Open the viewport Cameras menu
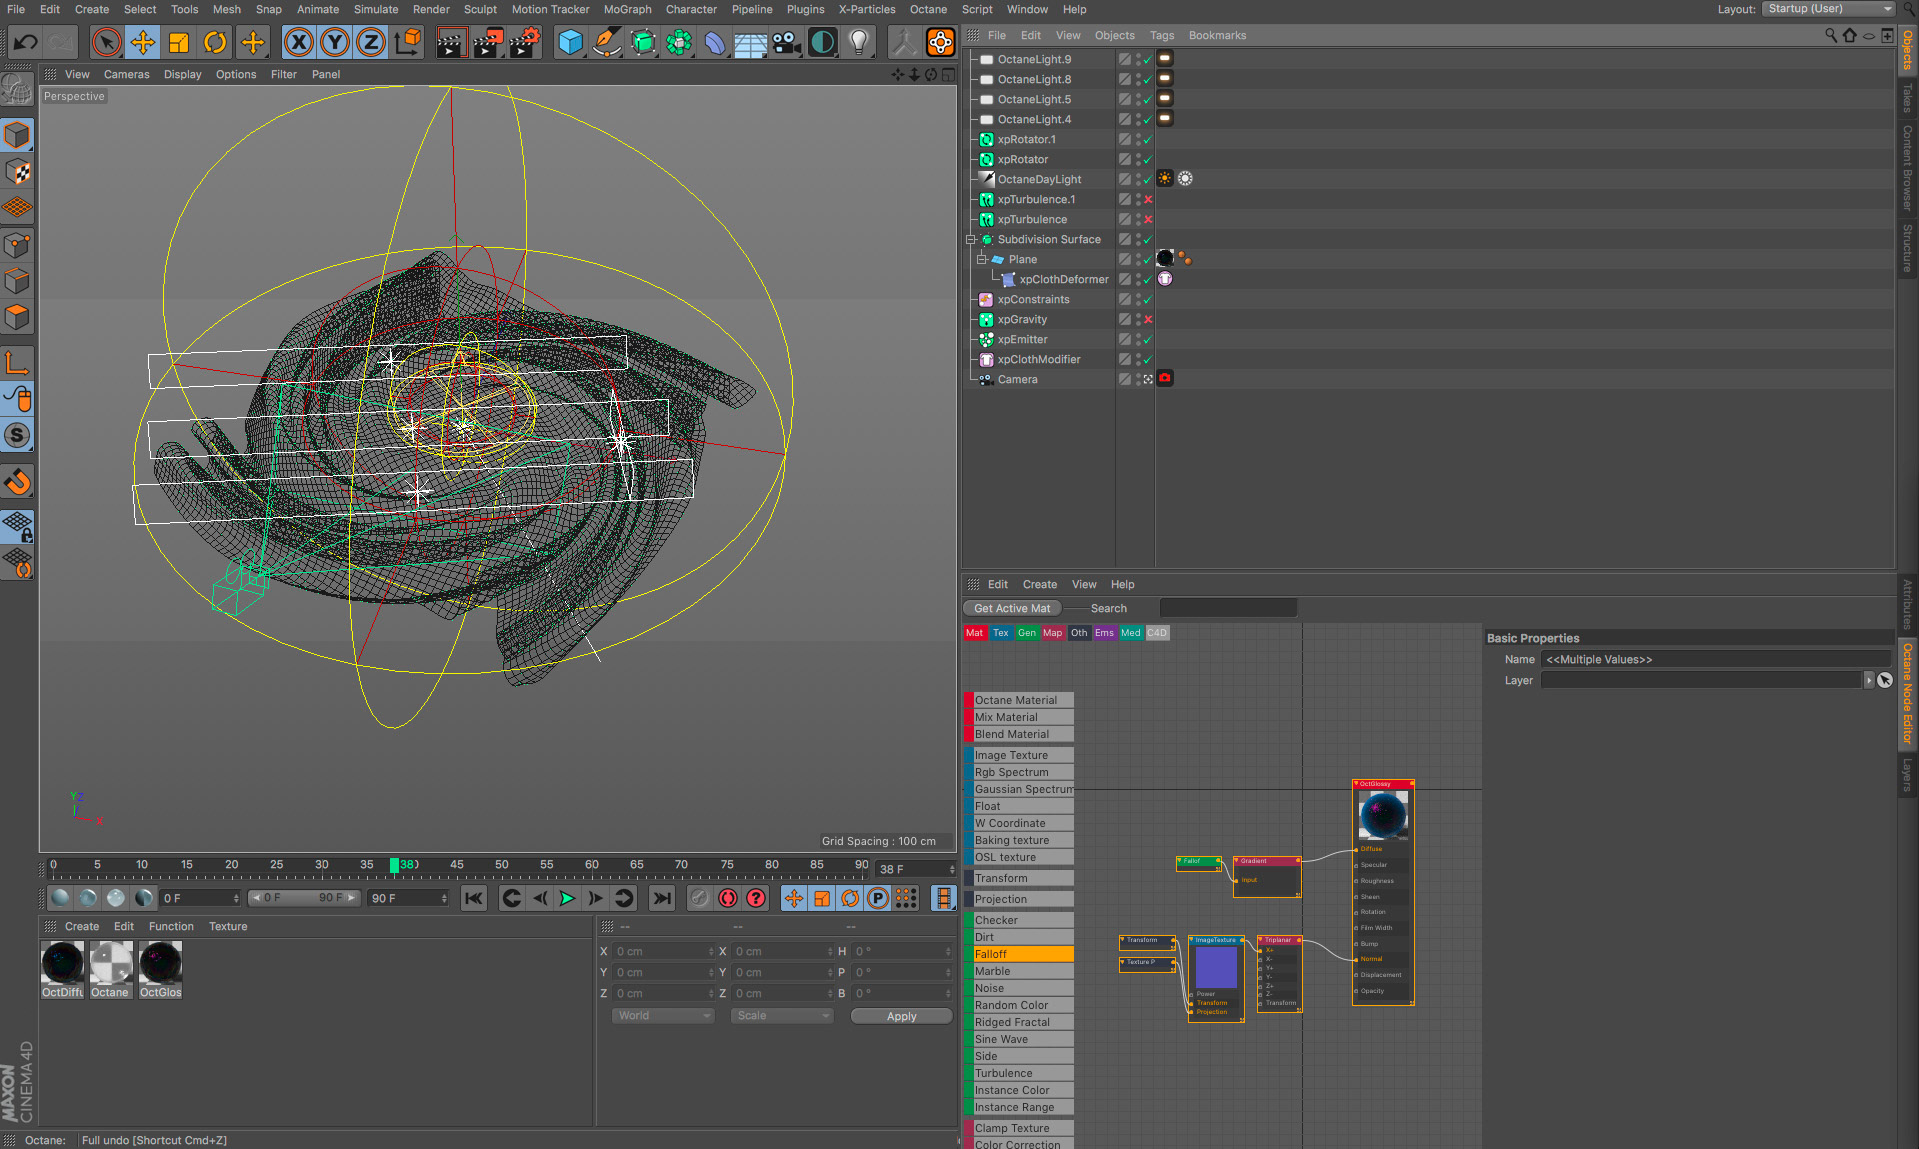This screenshot has width=1919, height=1149. (x=126, y=74)
